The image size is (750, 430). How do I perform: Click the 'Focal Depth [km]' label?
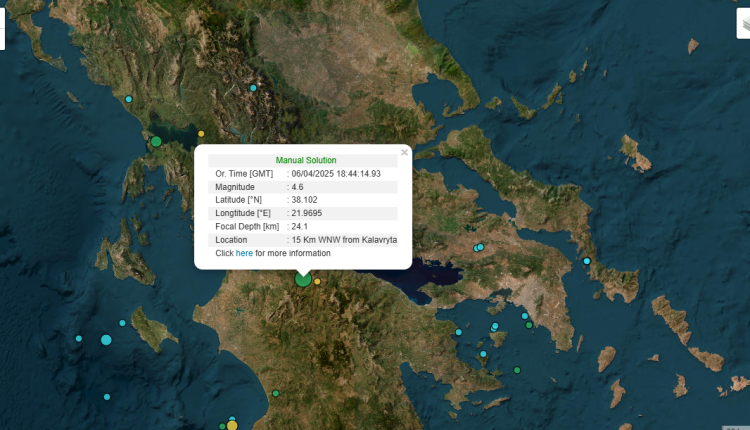click(247, 227)
